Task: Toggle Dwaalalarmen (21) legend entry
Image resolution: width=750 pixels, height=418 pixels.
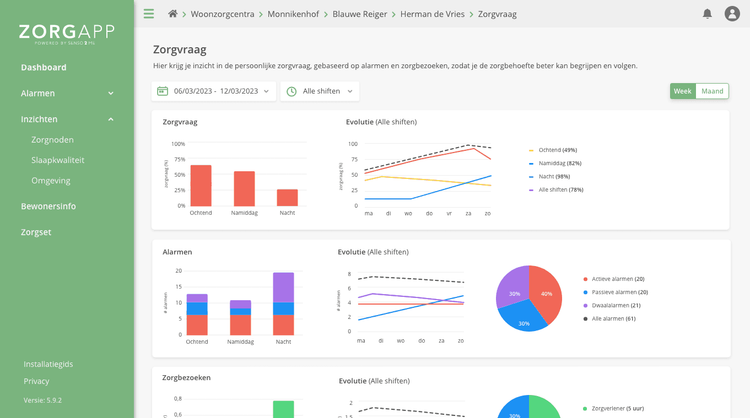Action: pos(612,306)
